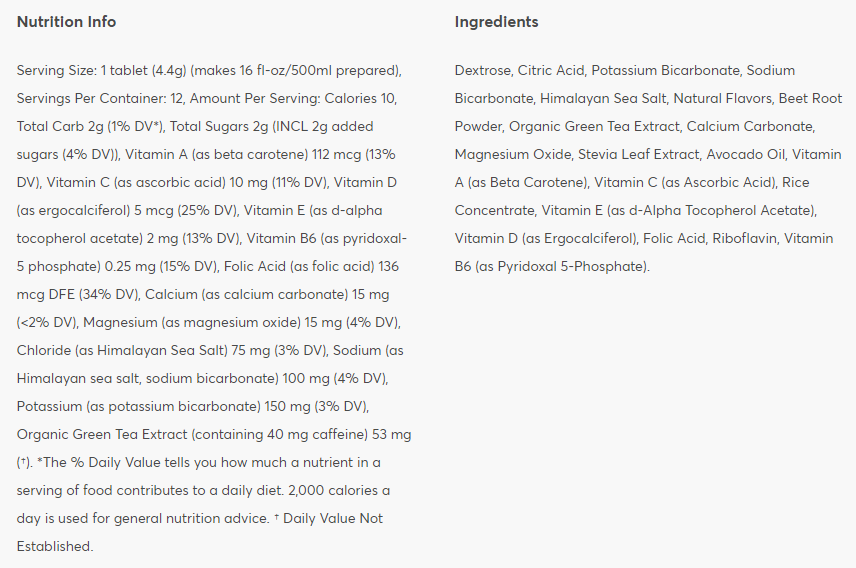Click the "Ingredients" heading

pyautogui.click(x=496, y=22)
